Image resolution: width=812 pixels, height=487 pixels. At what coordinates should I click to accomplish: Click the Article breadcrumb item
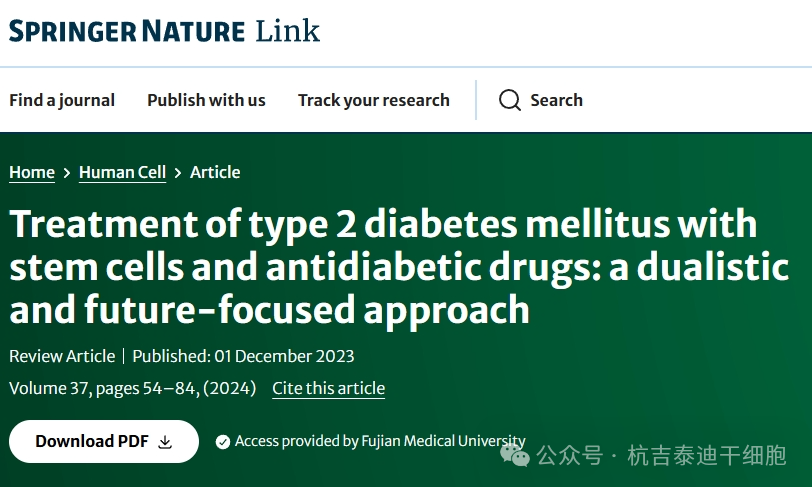[215, 172]
